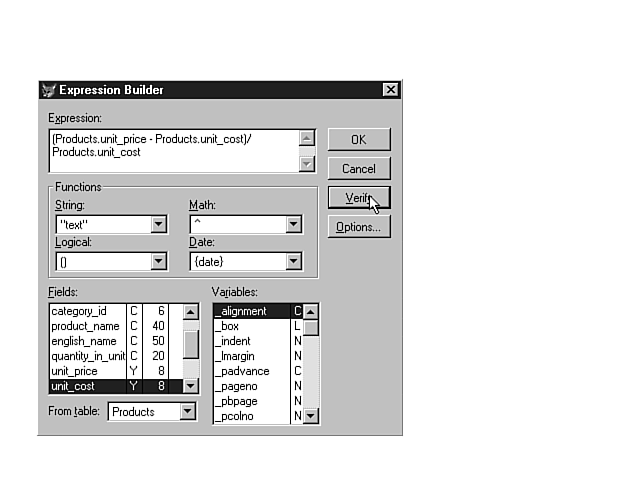This screenshot has width=640, height=480.
Task: Close the Expression Builder dialog
Action: pos(390,90)
